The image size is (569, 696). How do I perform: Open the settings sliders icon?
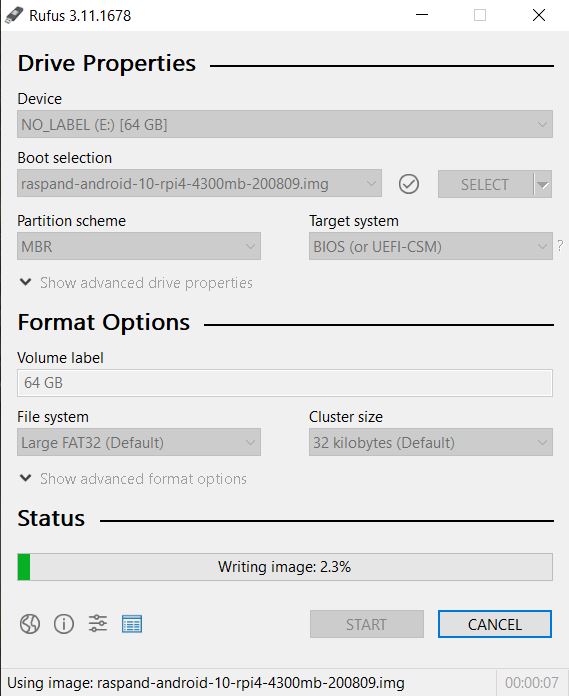(98, 624)
